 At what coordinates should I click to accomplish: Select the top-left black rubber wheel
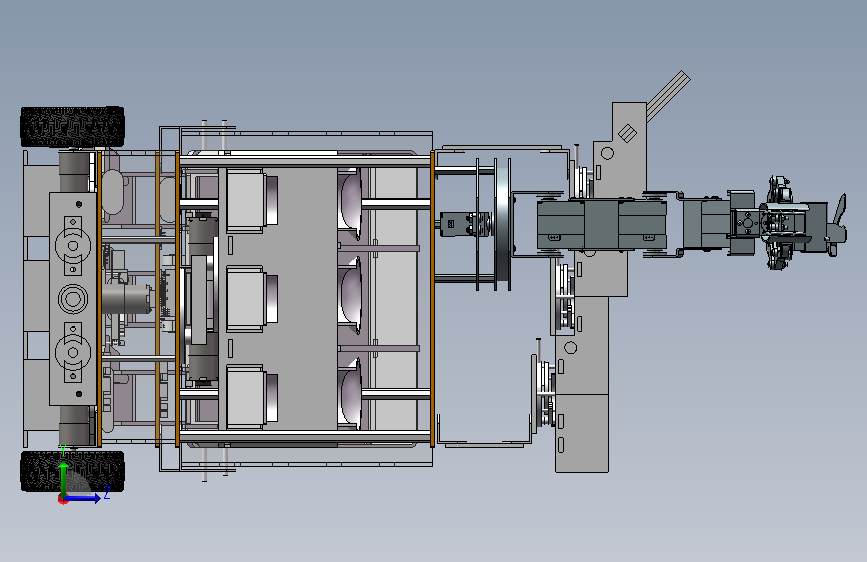point(72,127)
